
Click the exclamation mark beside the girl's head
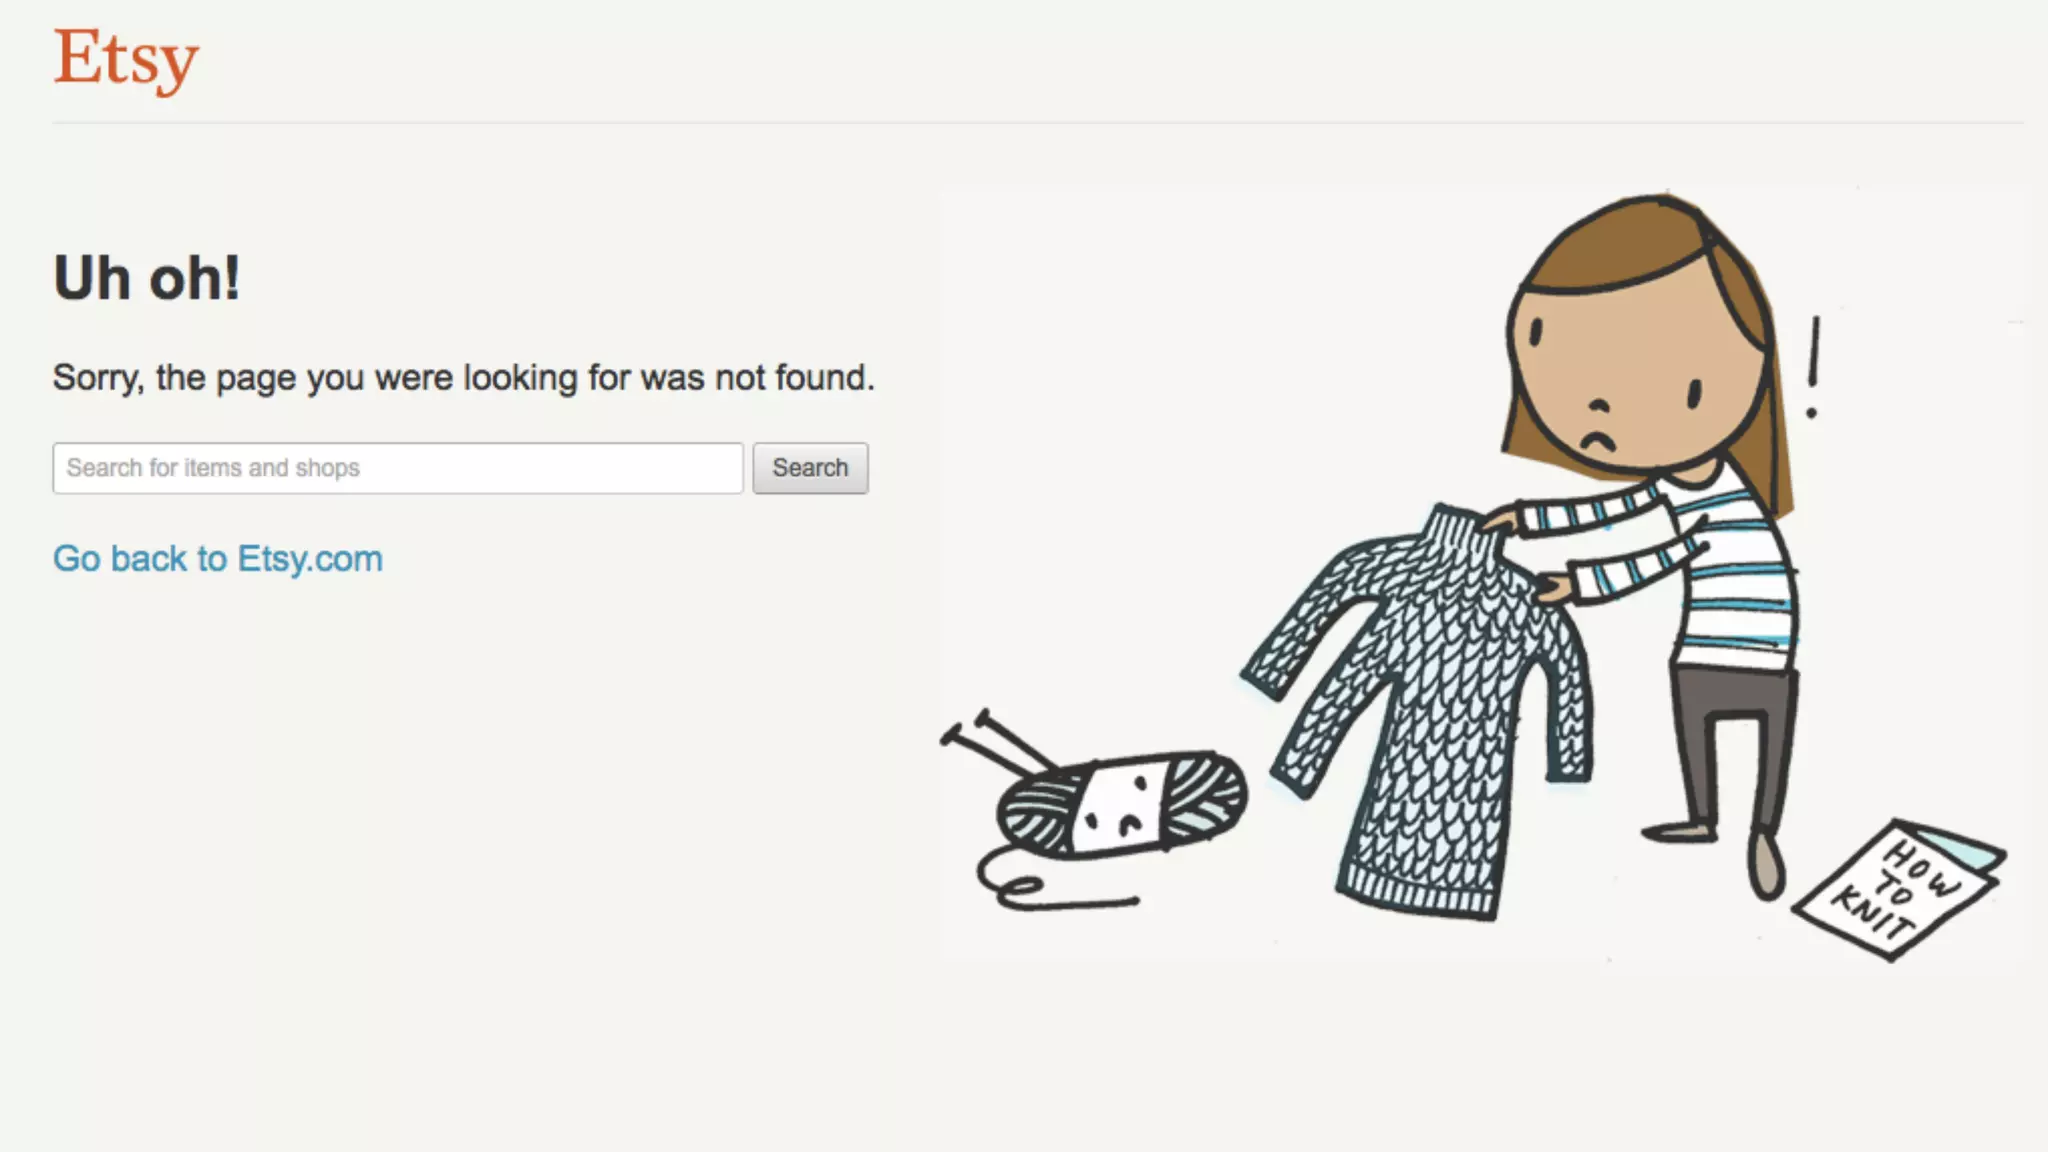(1813, 367)
